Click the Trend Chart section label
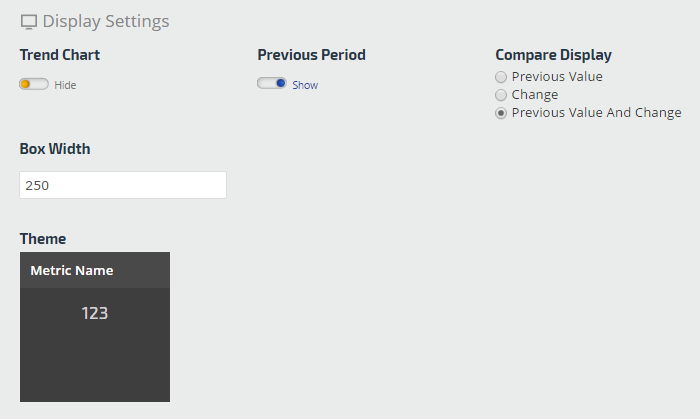 tap(60, 55)
